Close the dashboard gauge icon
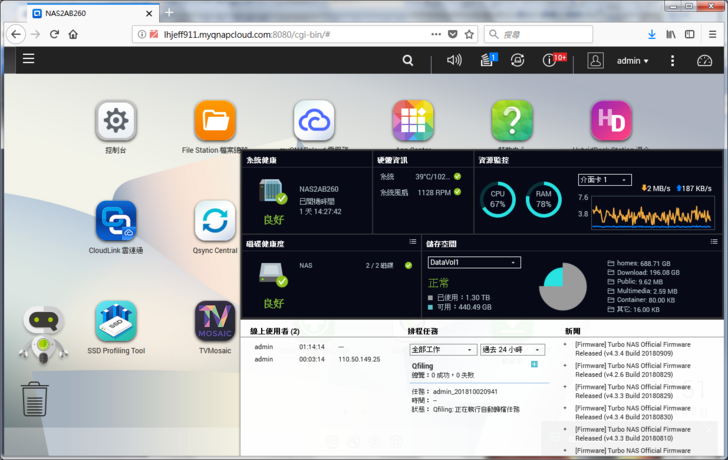Viewport: 728px width, 460px height. coord(705,60)
